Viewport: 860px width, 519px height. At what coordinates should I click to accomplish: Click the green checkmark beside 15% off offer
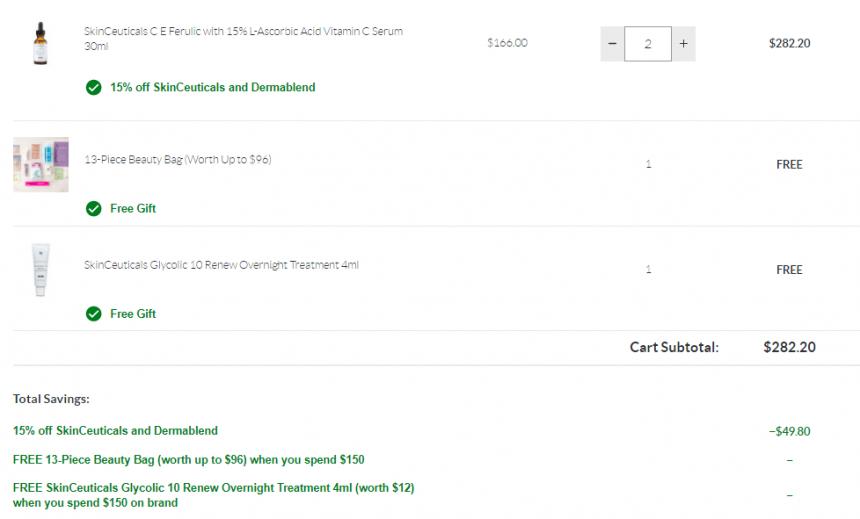tap(94, 87)
